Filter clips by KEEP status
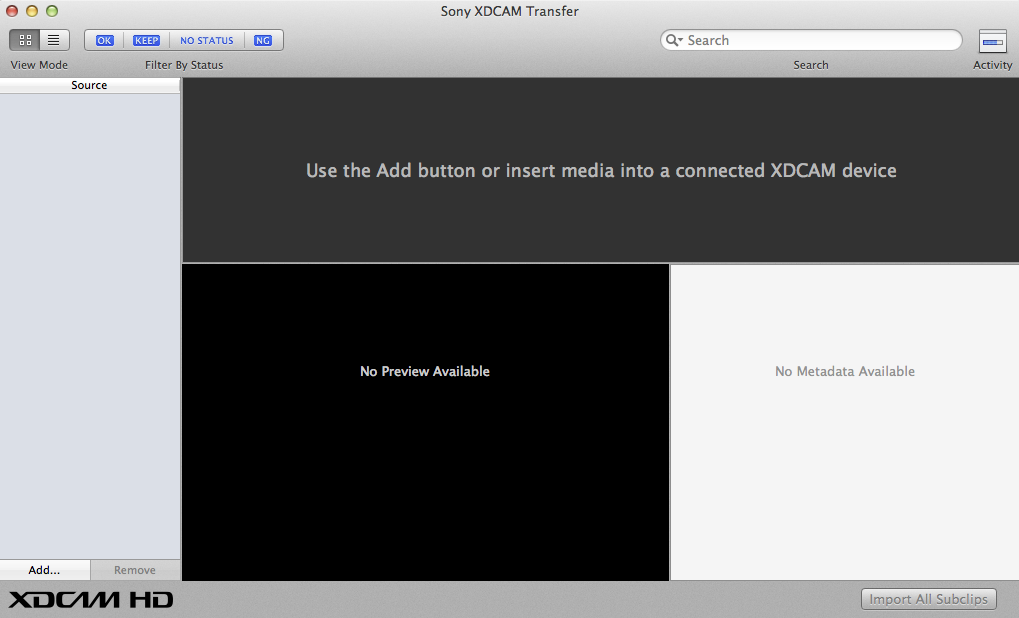1019x618 pixels. point(146,40)
